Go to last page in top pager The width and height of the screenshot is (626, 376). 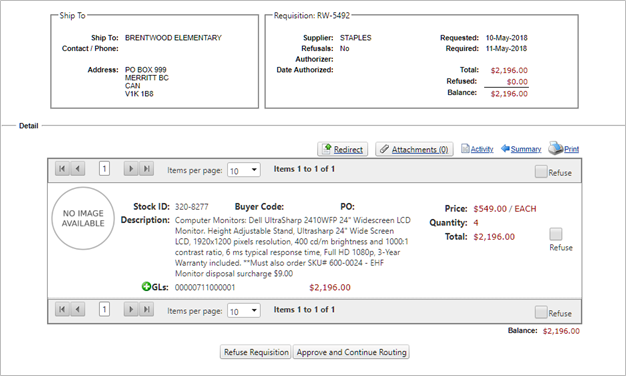coord(147,169)
